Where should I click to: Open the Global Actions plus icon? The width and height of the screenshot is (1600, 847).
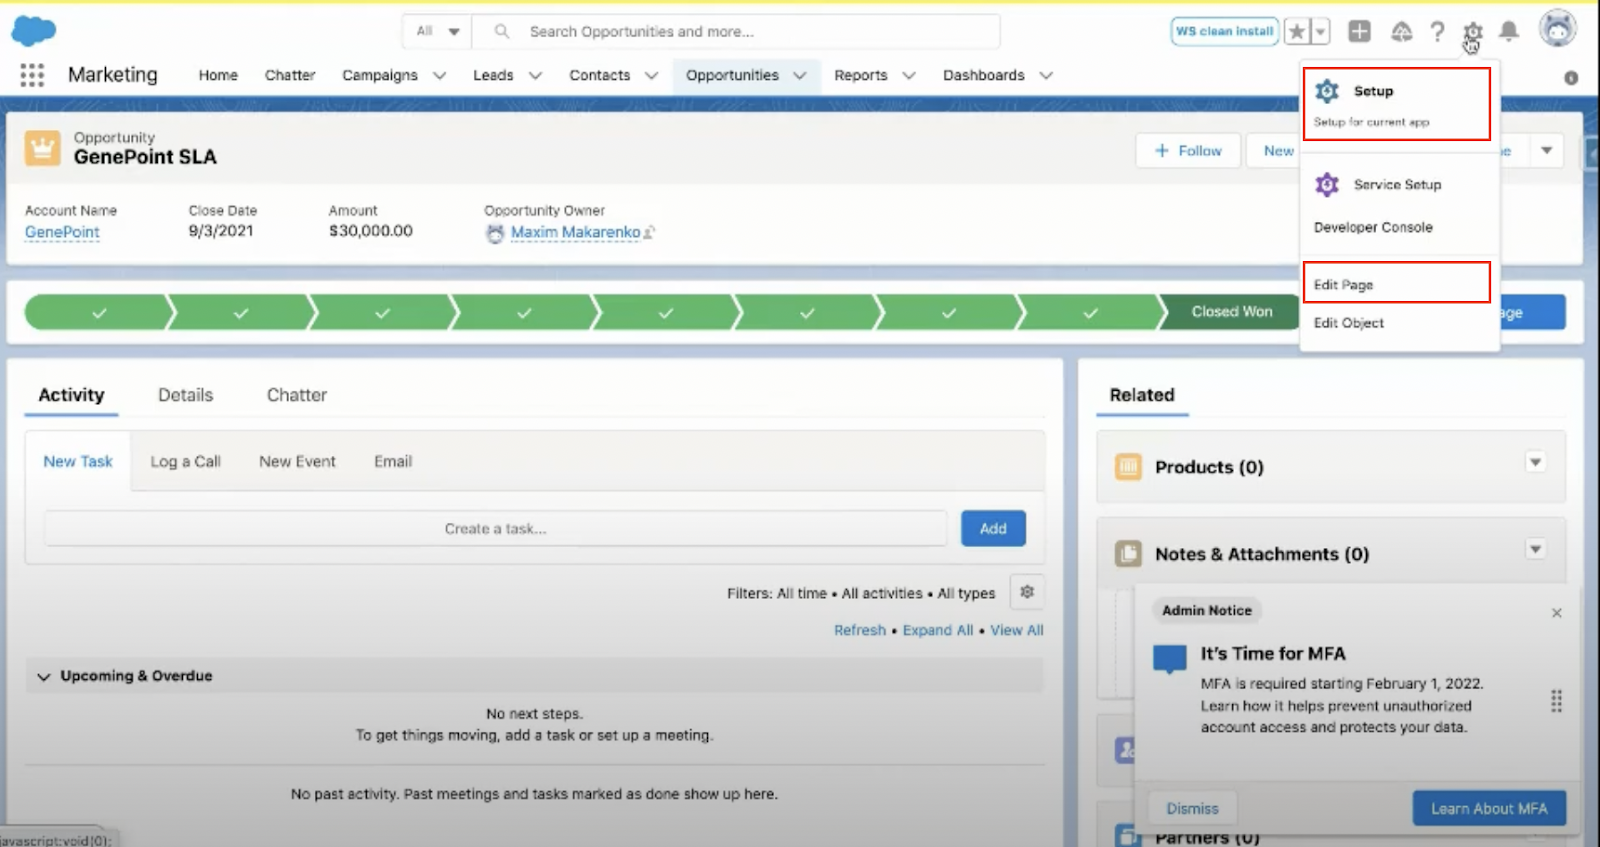tap(1359, 31)
